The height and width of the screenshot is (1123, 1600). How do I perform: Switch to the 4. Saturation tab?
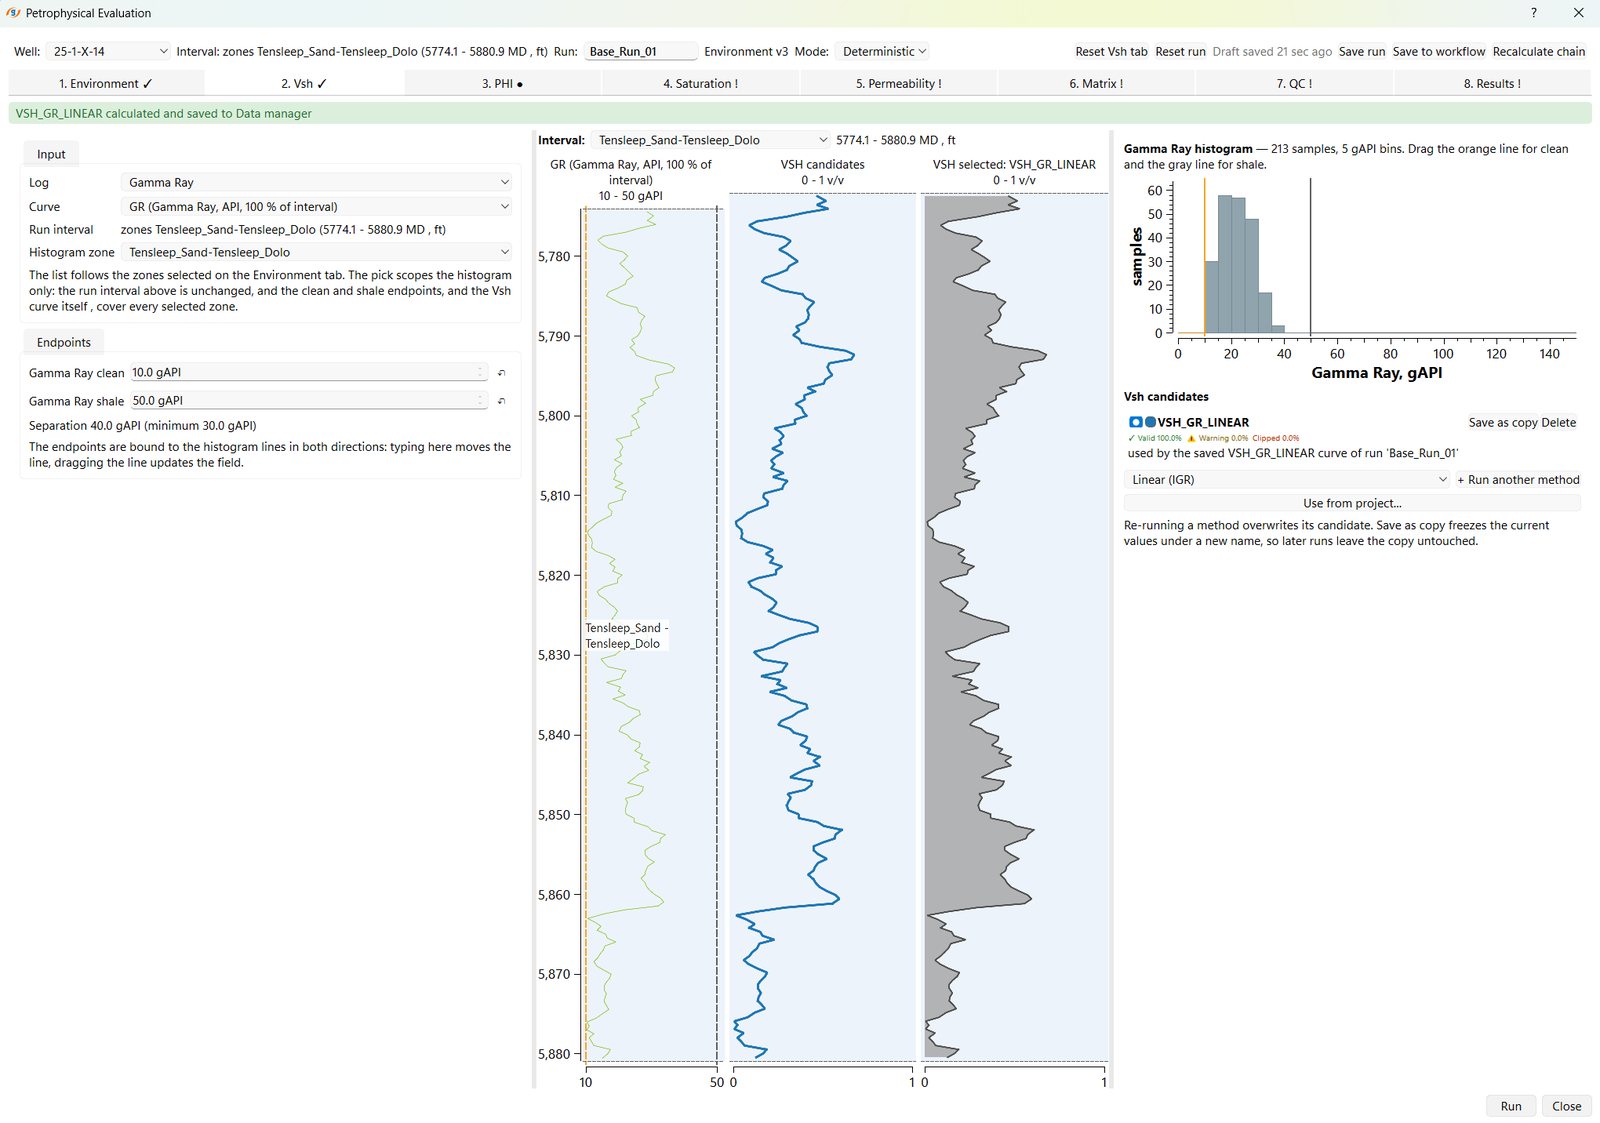(700, 84)
